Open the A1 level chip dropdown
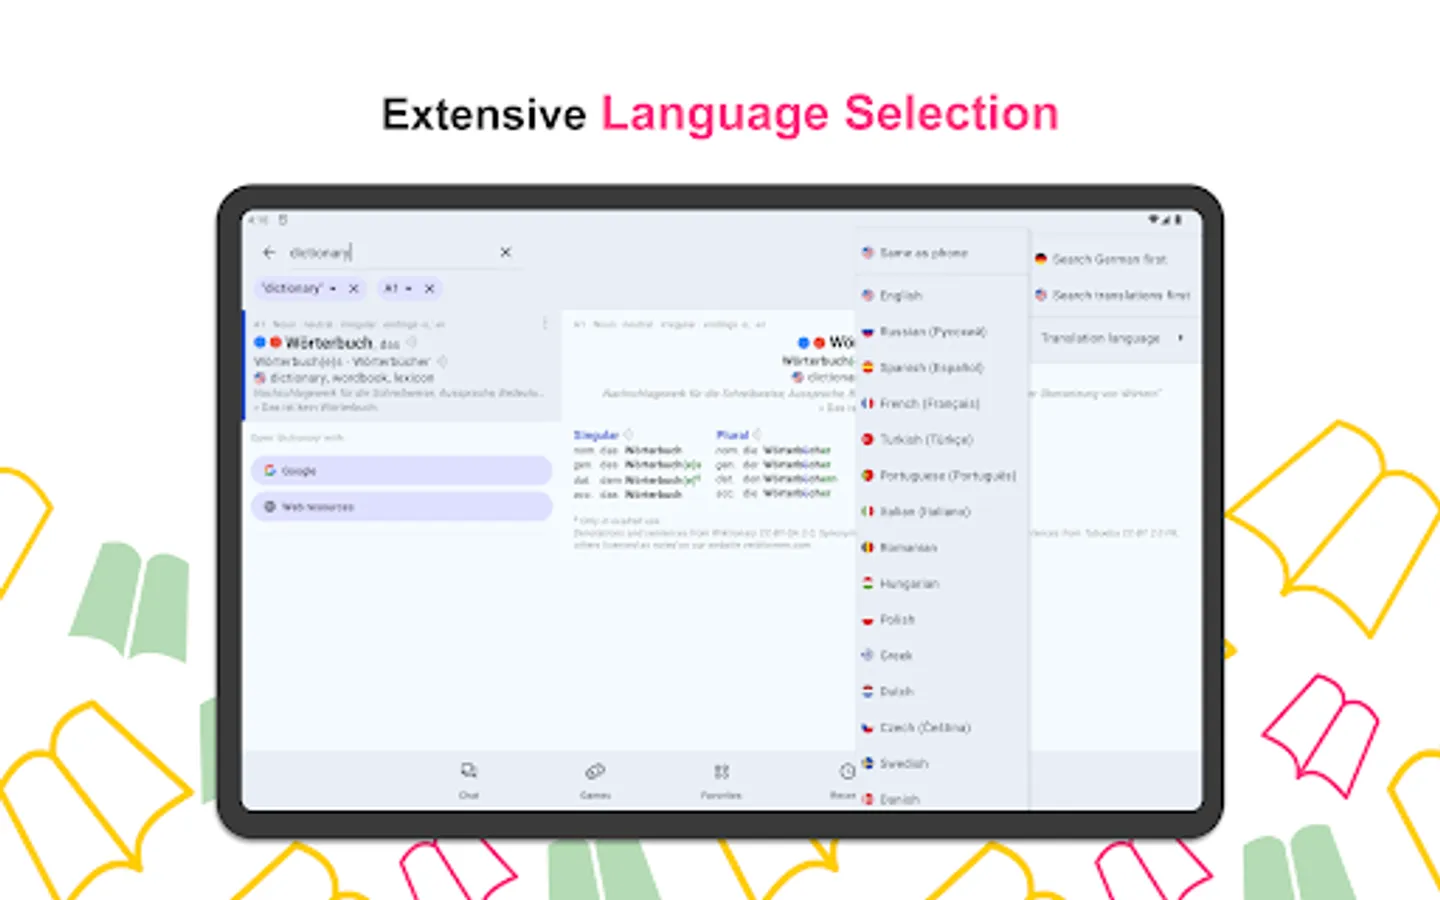 coord(407,288)
